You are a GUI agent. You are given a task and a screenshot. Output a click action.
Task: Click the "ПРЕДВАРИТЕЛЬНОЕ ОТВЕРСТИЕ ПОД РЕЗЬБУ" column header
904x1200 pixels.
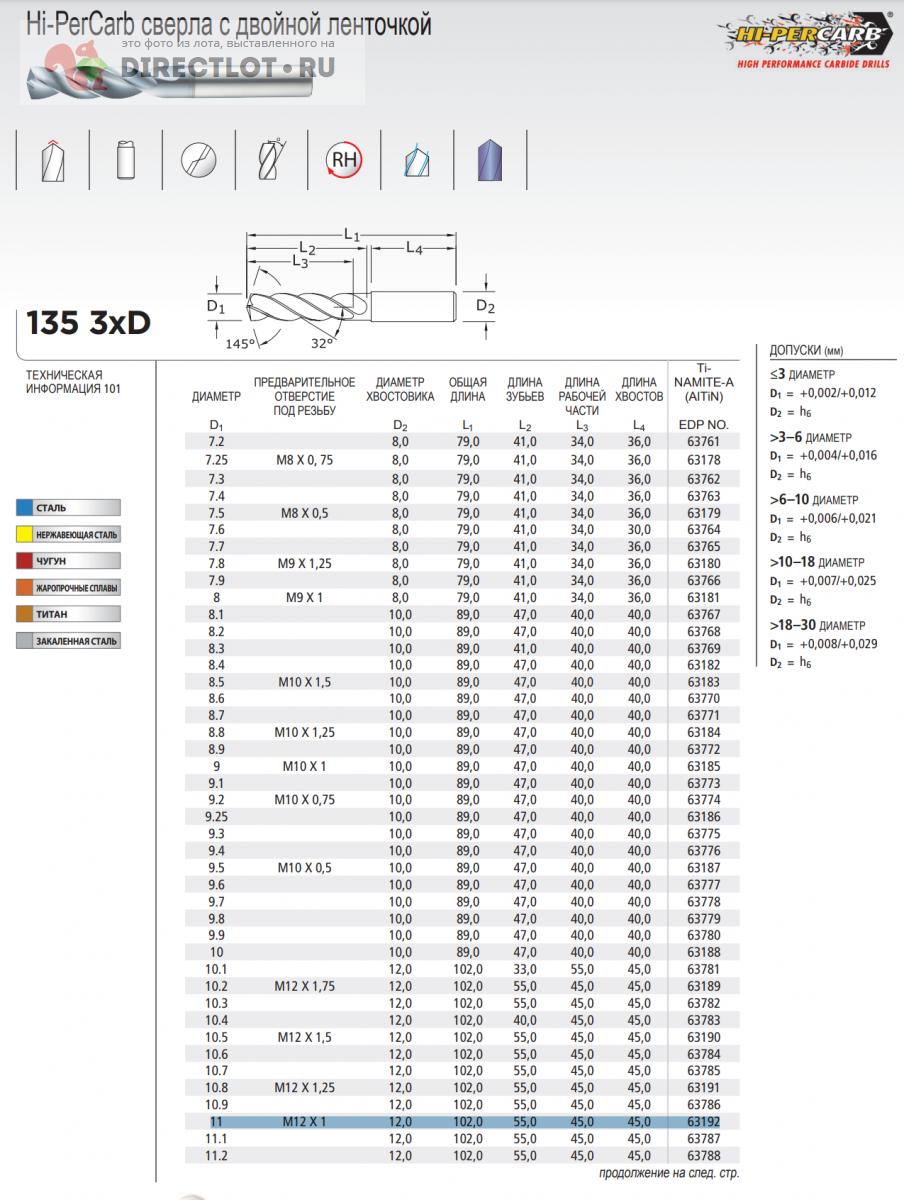tap(304, 397)
